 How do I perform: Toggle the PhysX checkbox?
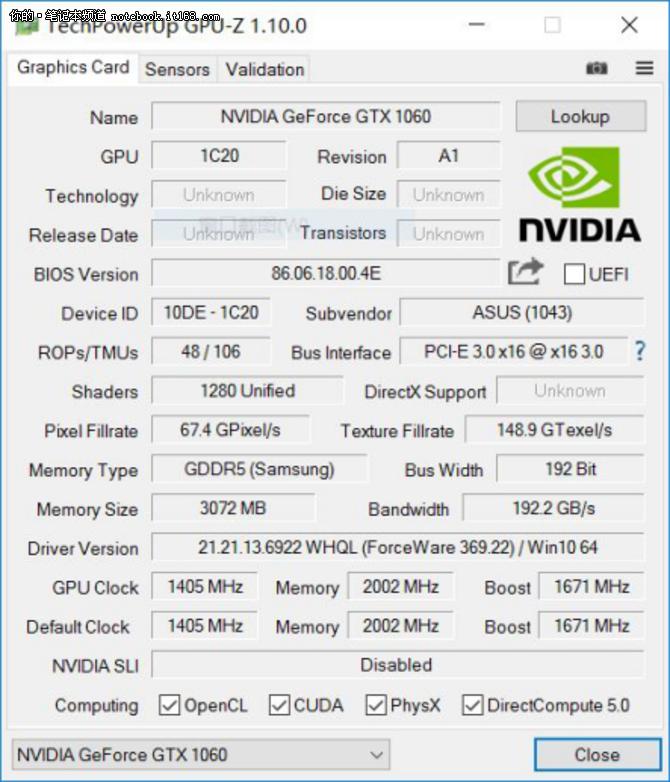[x=376, y=705]
